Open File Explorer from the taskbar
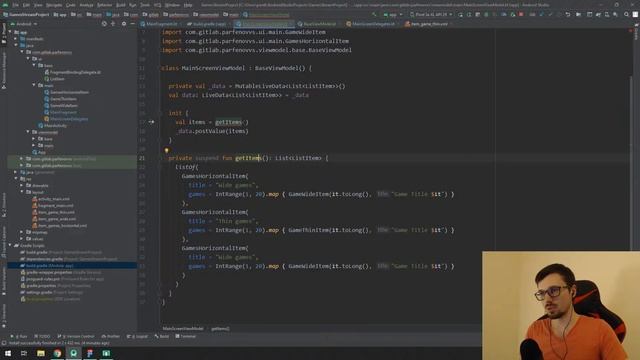Image resolution: width=640 pixels, height=360 pixels. coord(41,353)
